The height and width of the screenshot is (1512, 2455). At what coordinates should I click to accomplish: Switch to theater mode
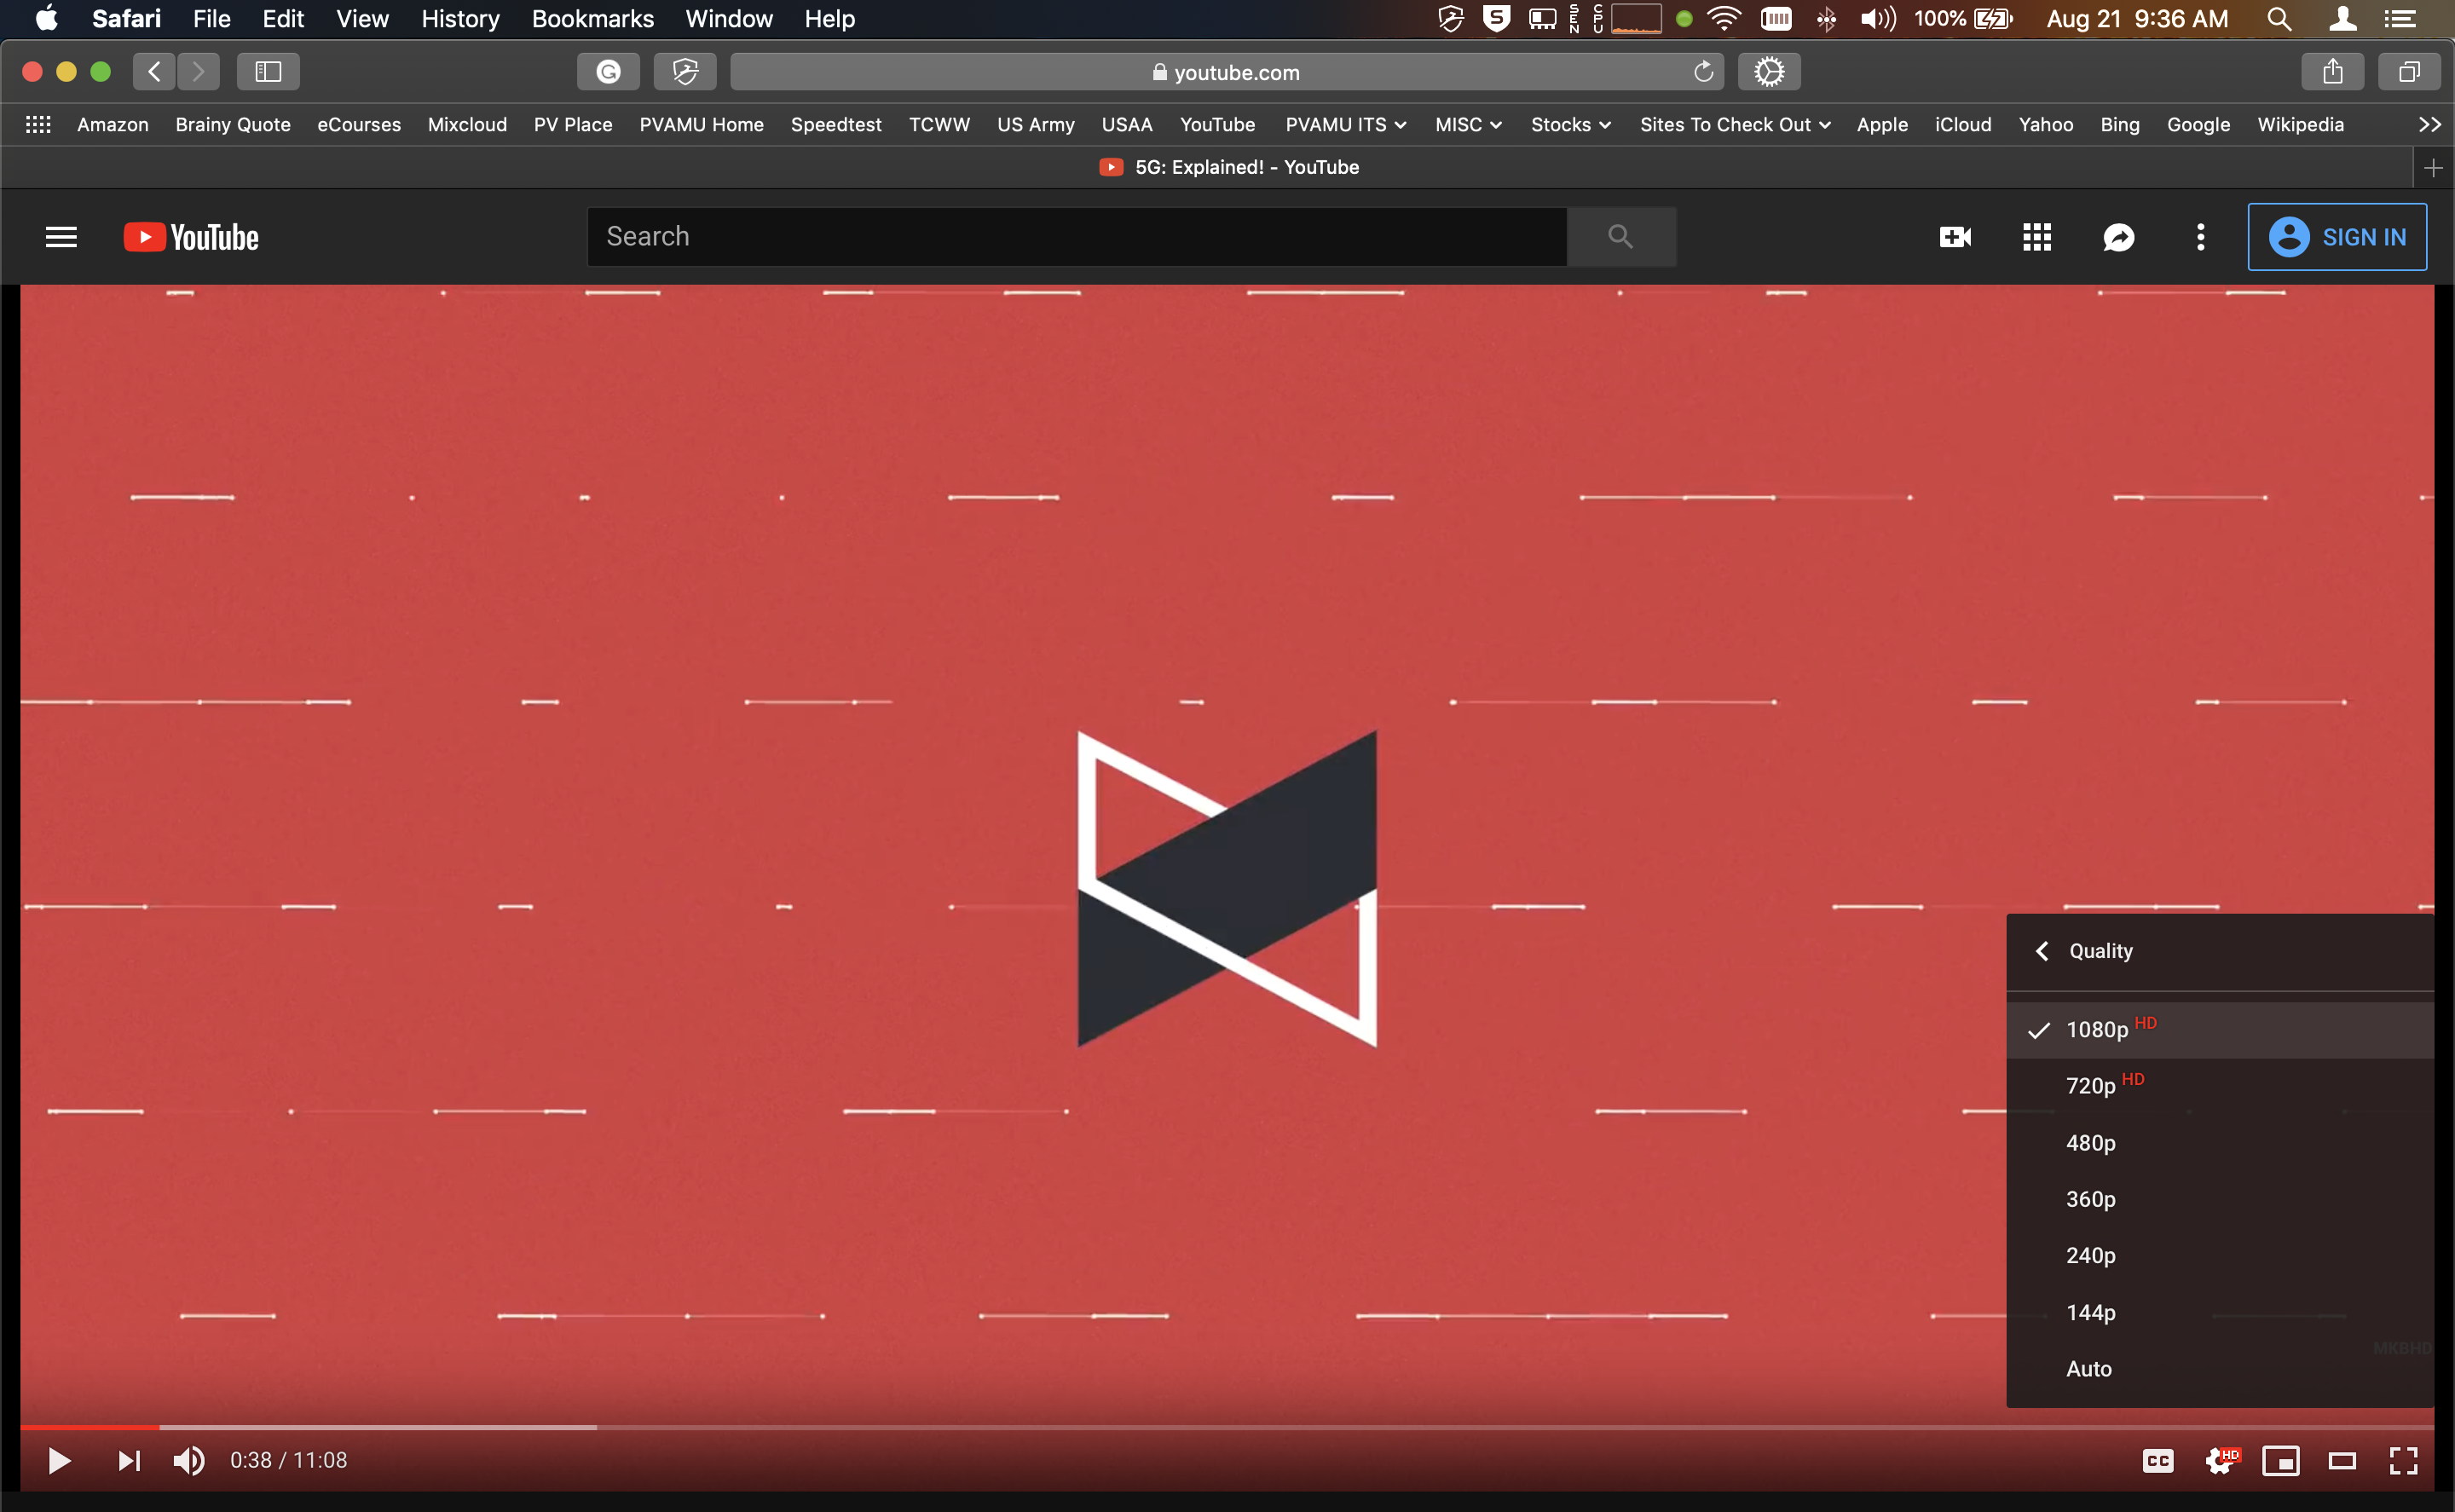(x=2342, y=1461)
